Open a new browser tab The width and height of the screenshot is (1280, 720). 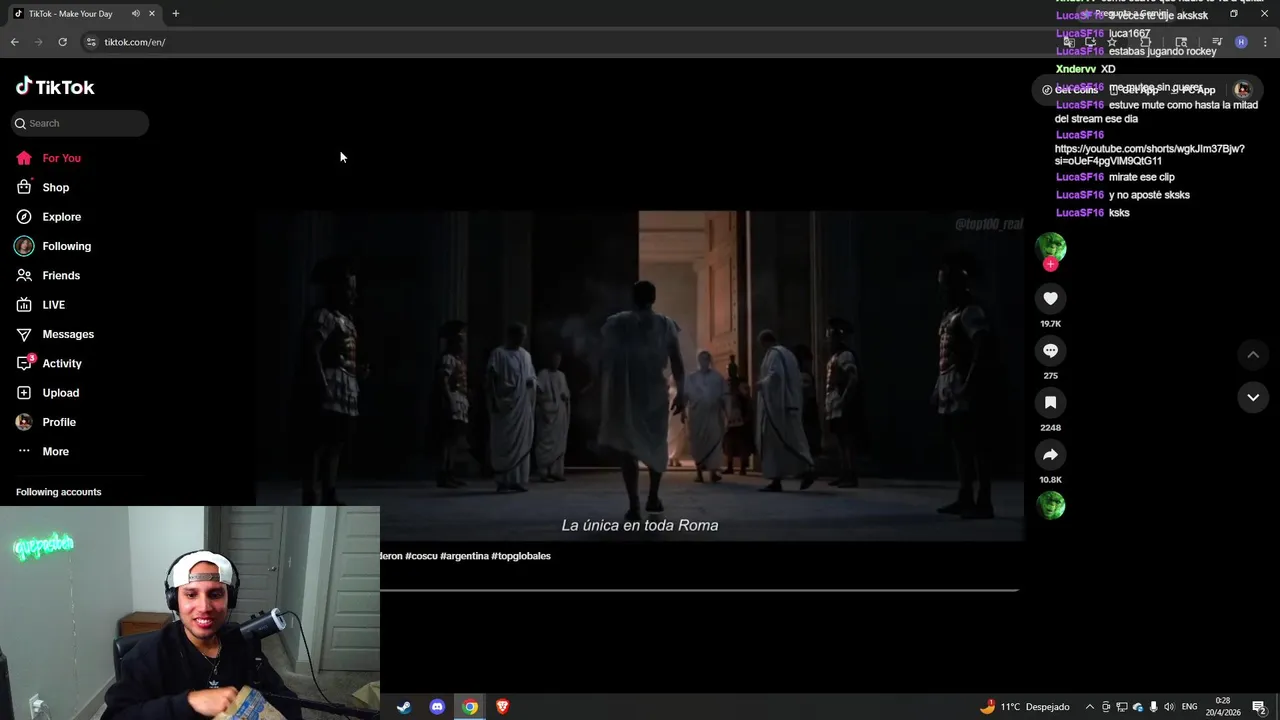[x=176, y=14]
